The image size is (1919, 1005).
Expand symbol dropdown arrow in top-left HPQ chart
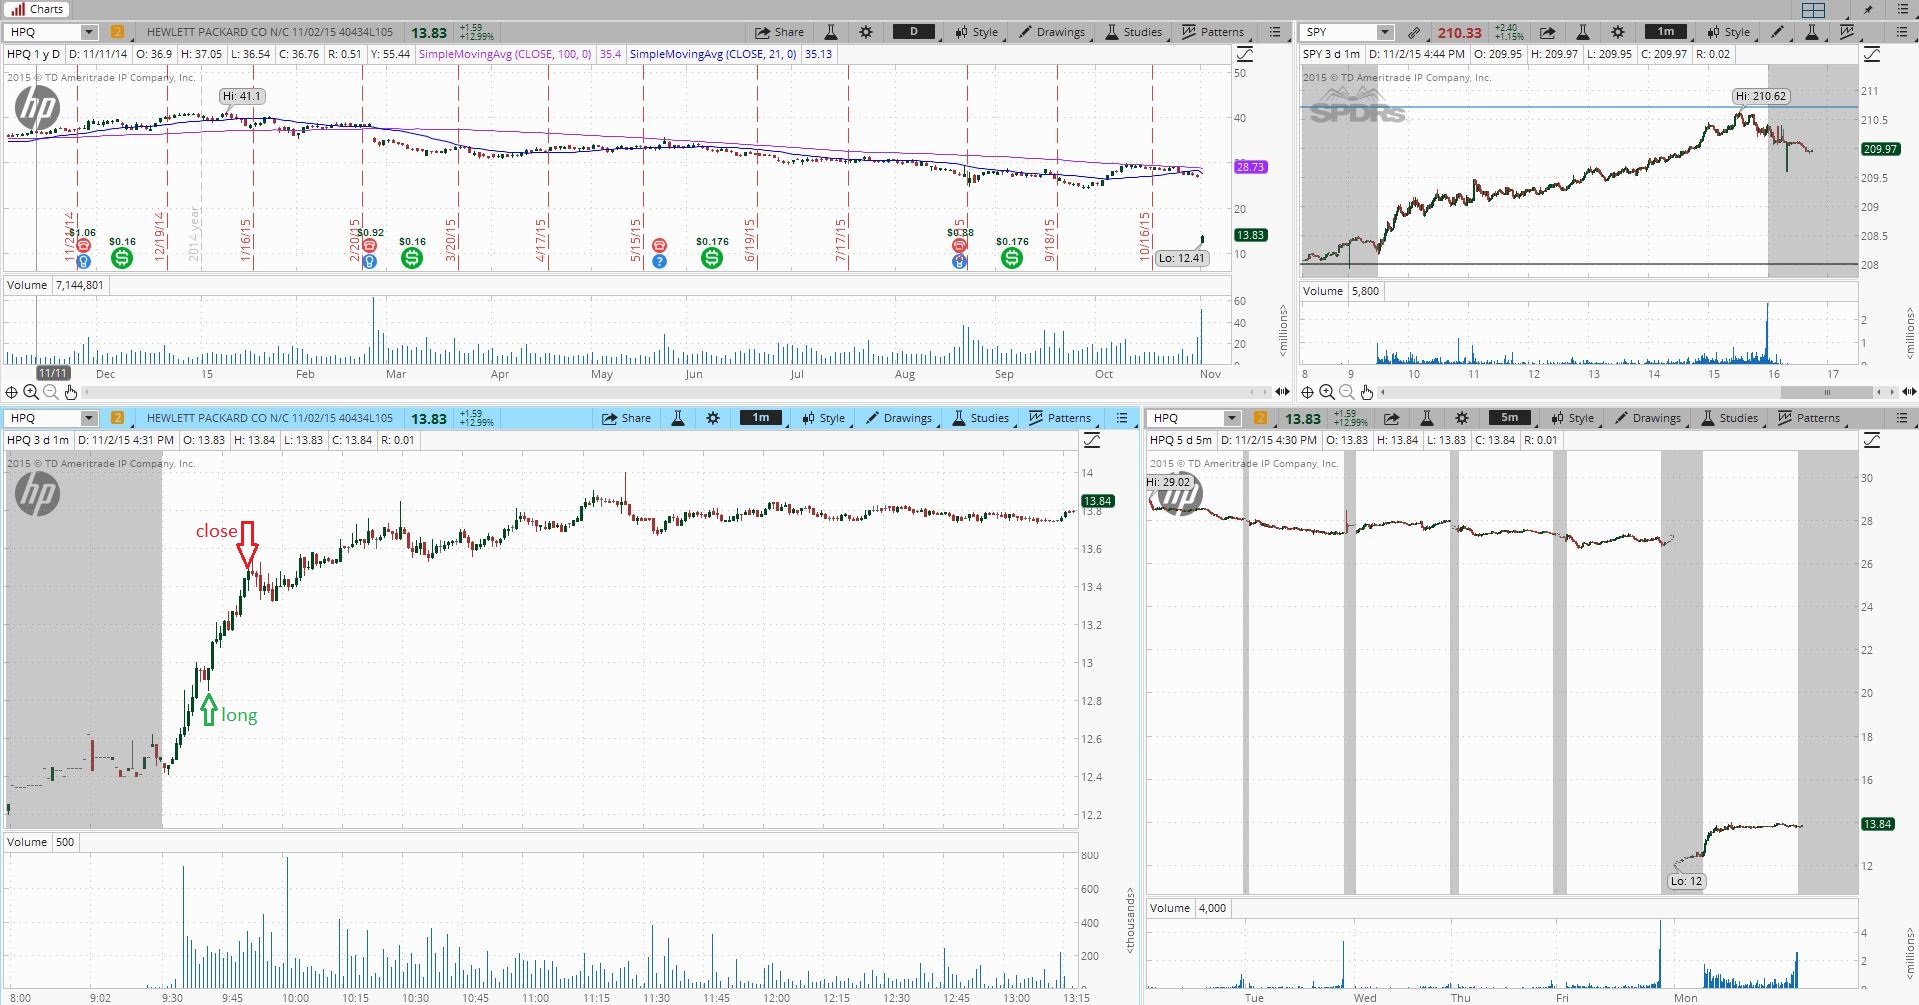[x=88, y=32]
